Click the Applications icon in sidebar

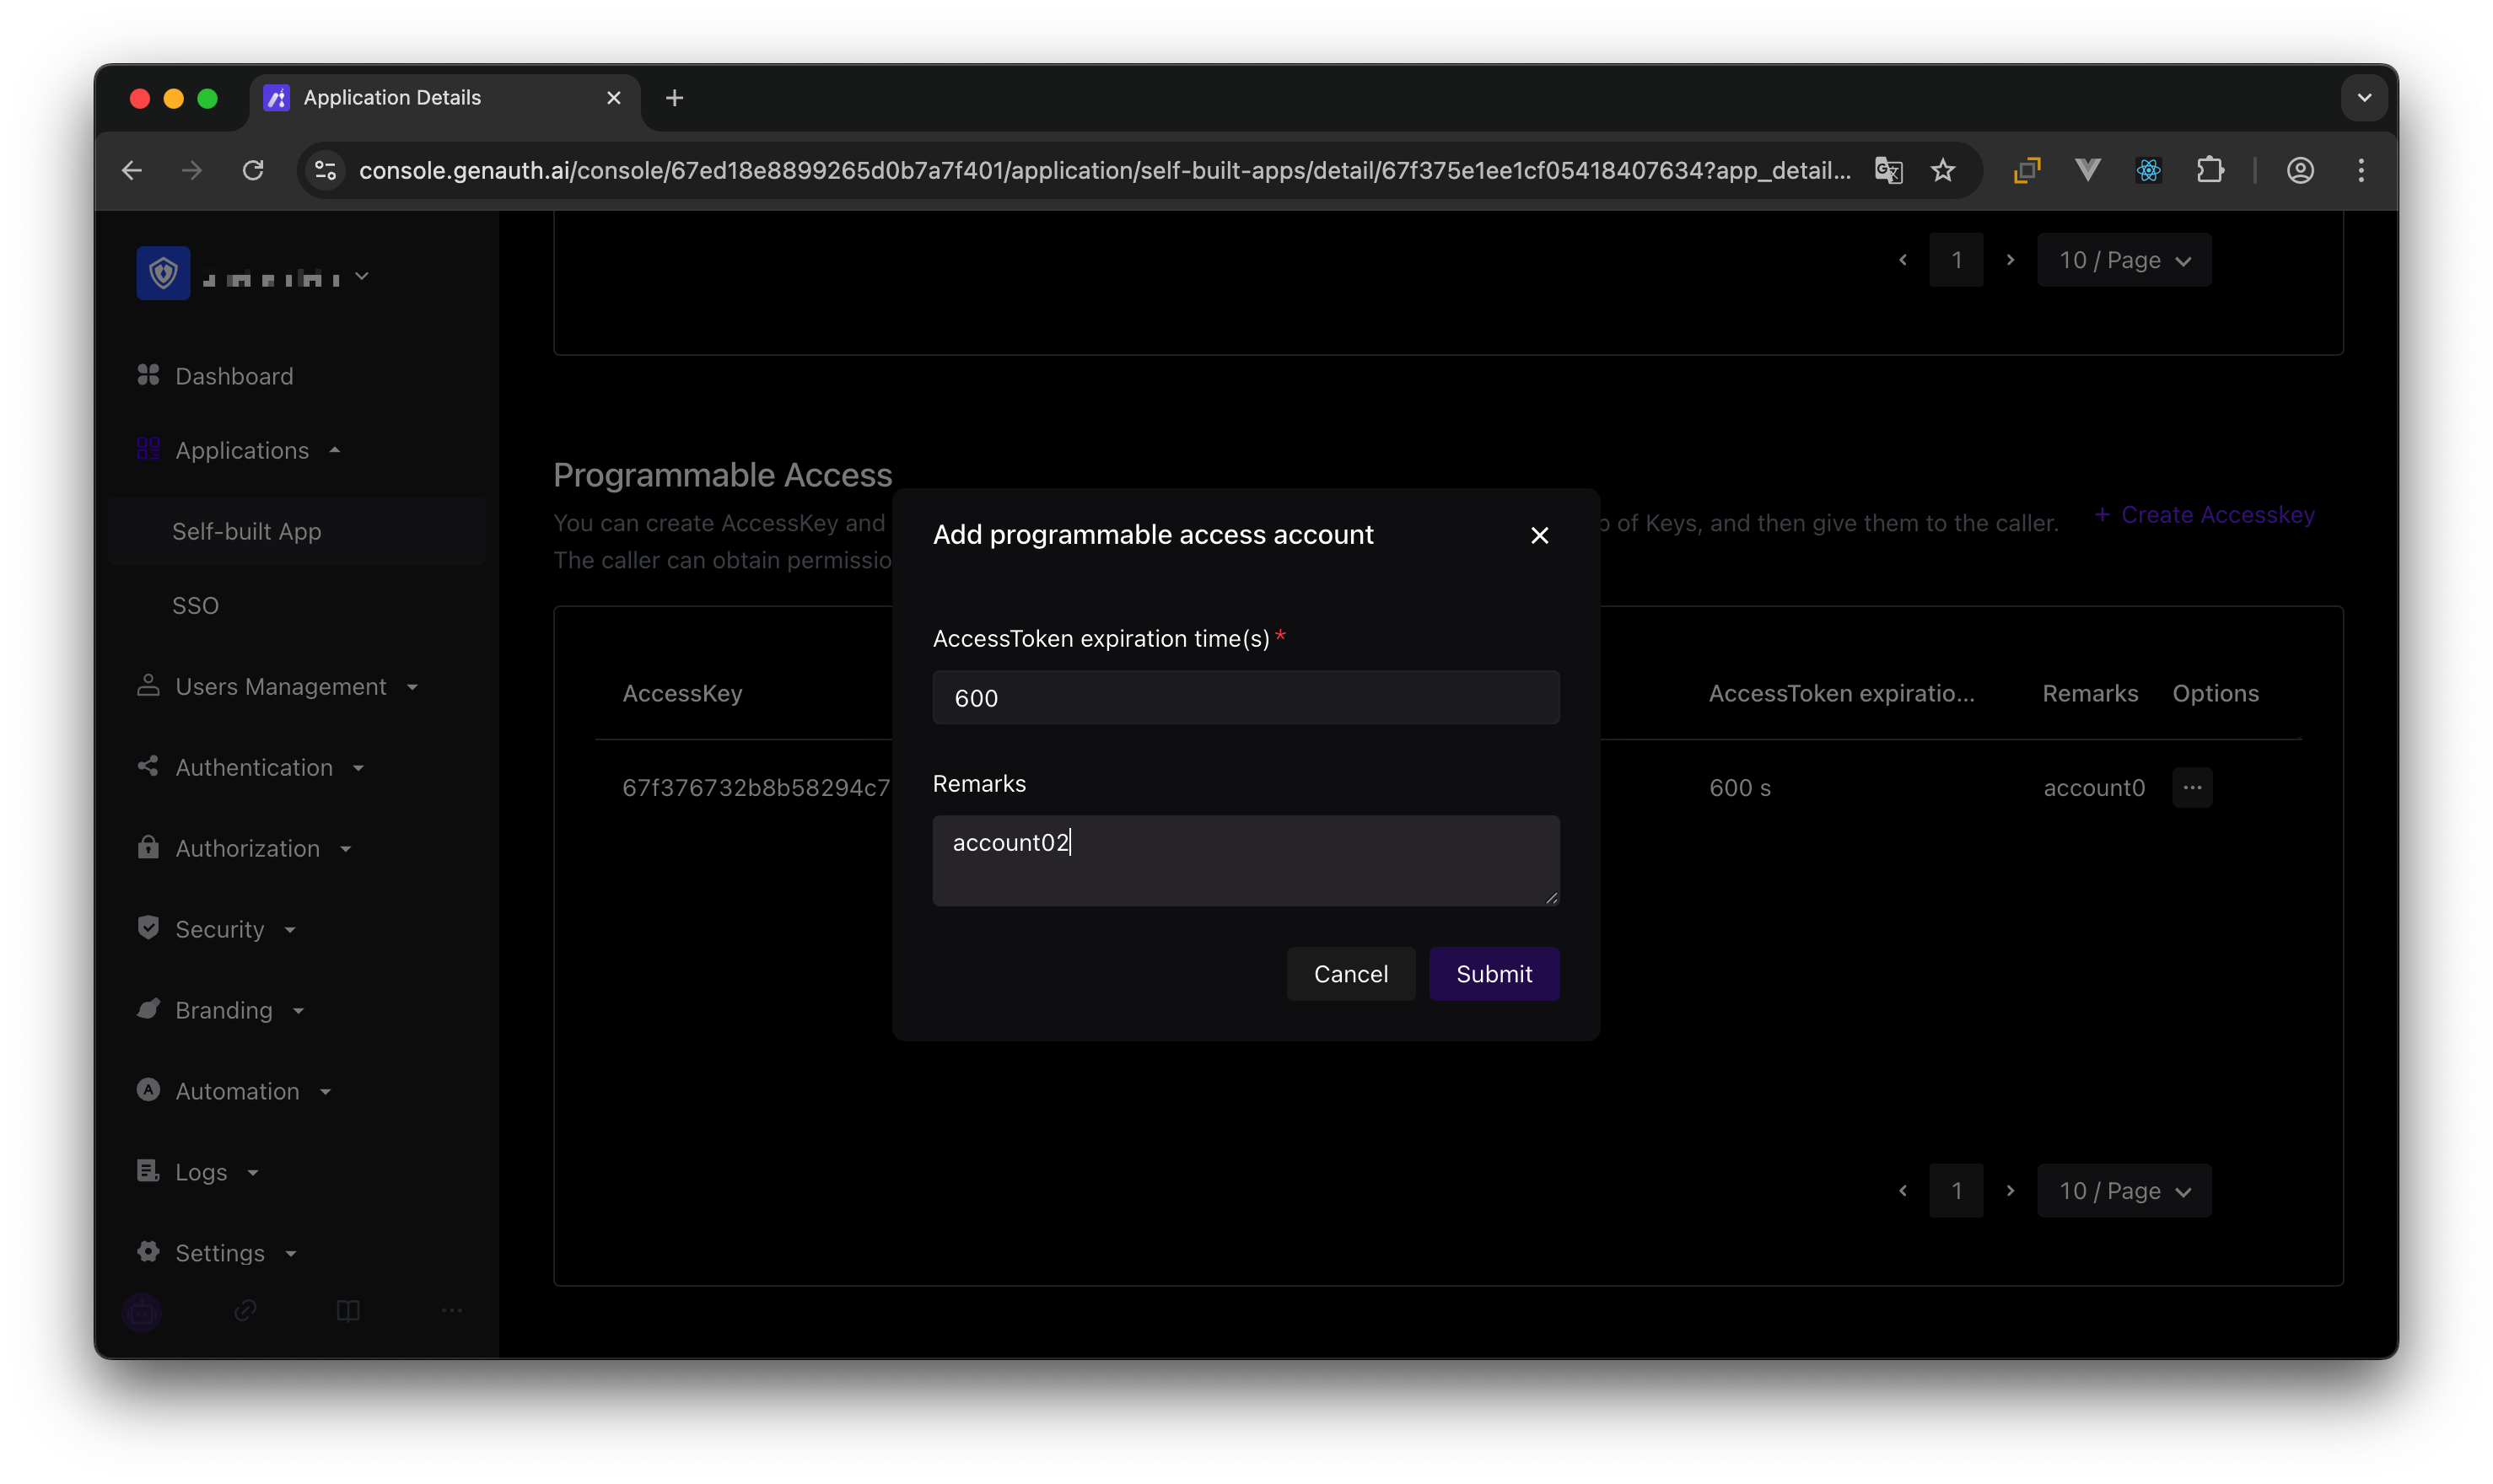coord(148,449)
